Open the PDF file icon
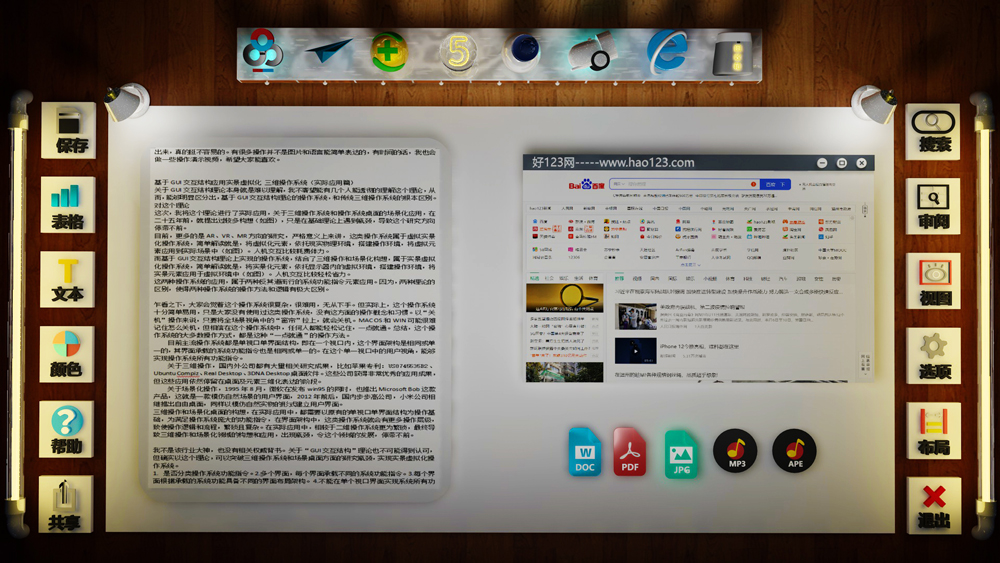The image size is (1000, 563). point(629,452)
